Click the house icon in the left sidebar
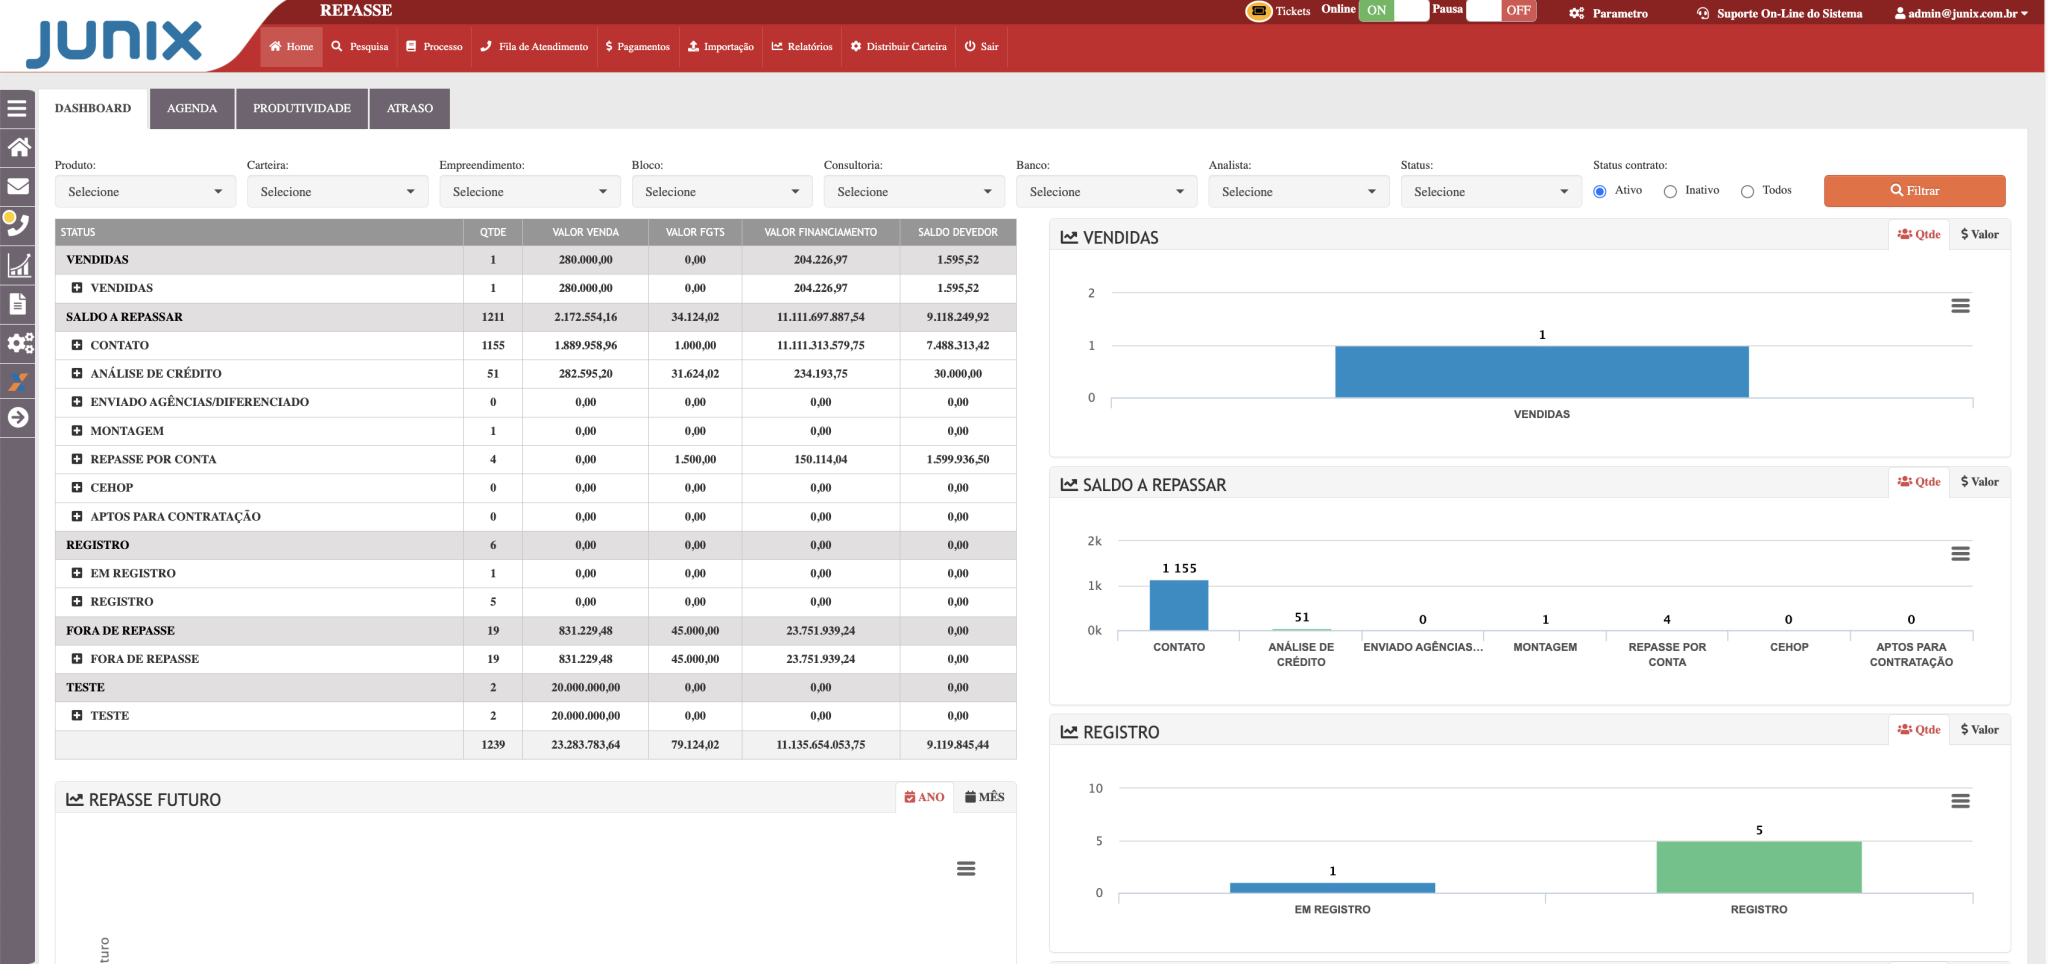The height and width of the screenshot is (964, 2048). pos(18,147)
